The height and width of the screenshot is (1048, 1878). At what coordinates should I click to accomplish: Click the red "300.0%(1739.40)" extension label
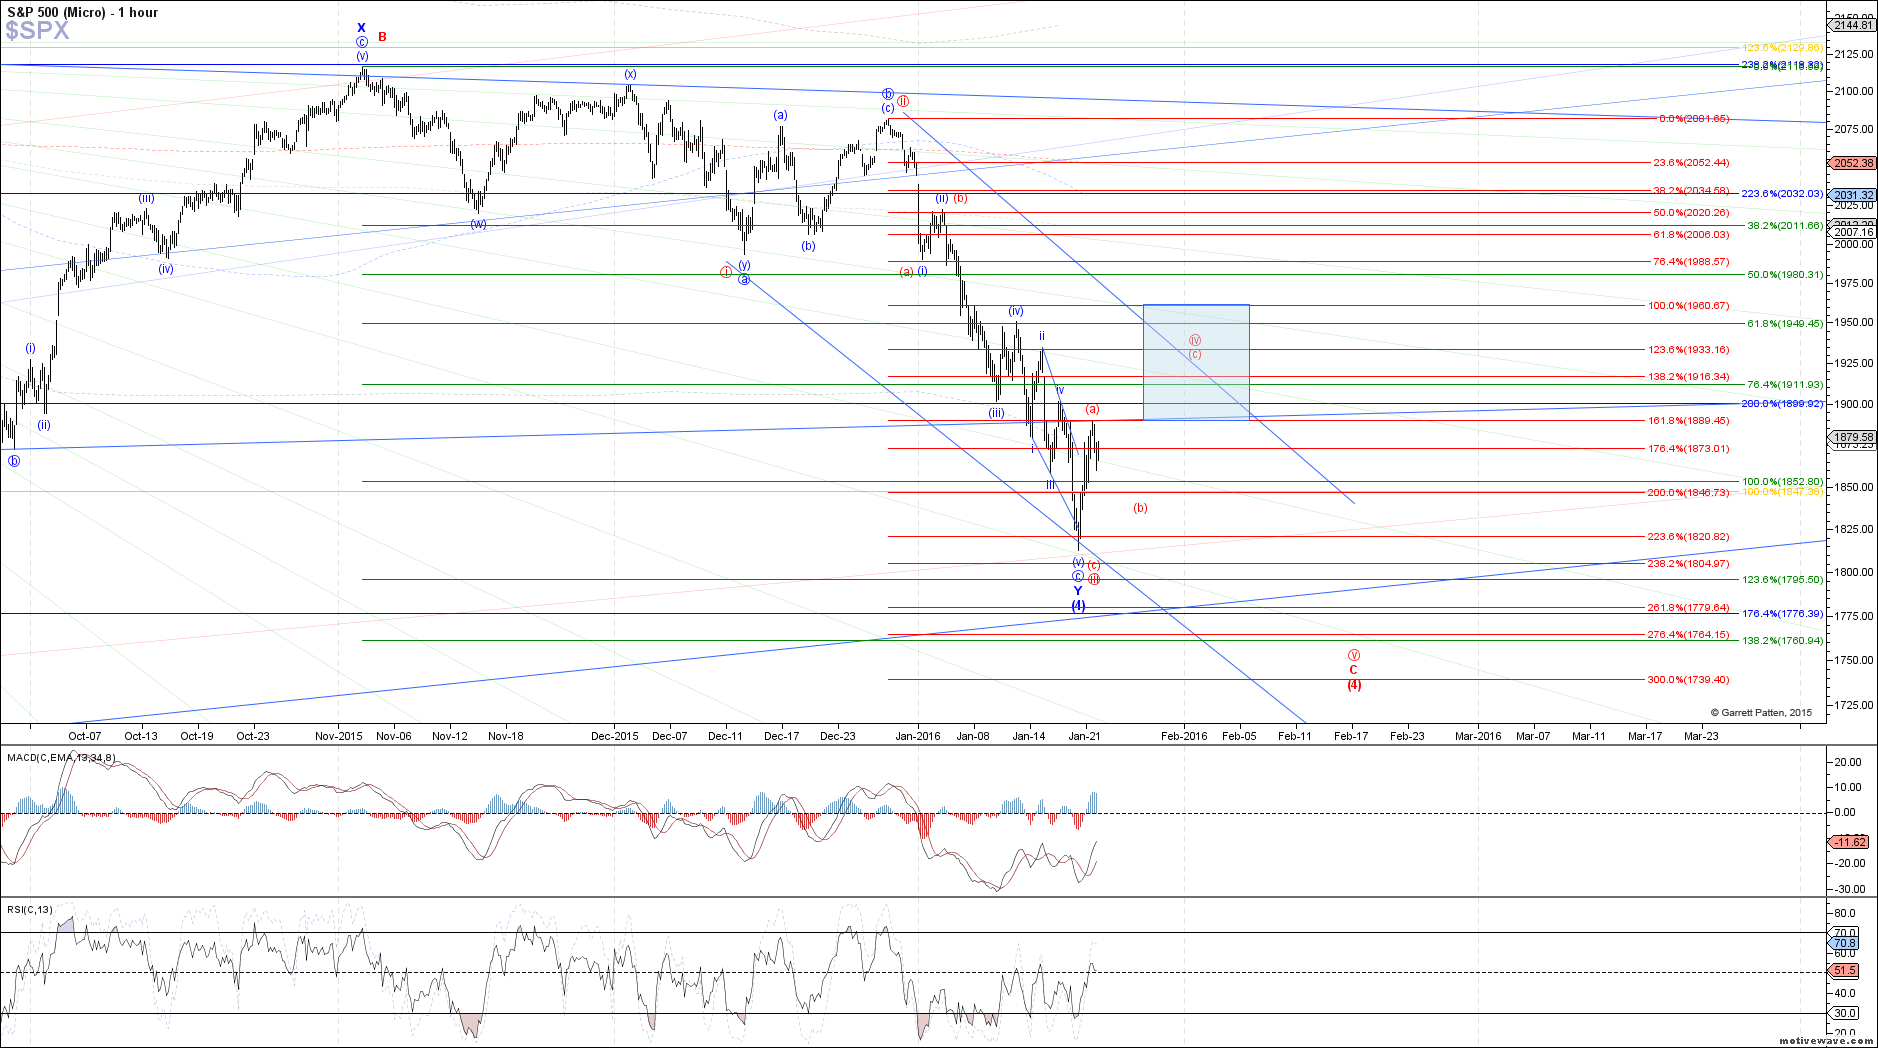click(x=1688, y=680)
